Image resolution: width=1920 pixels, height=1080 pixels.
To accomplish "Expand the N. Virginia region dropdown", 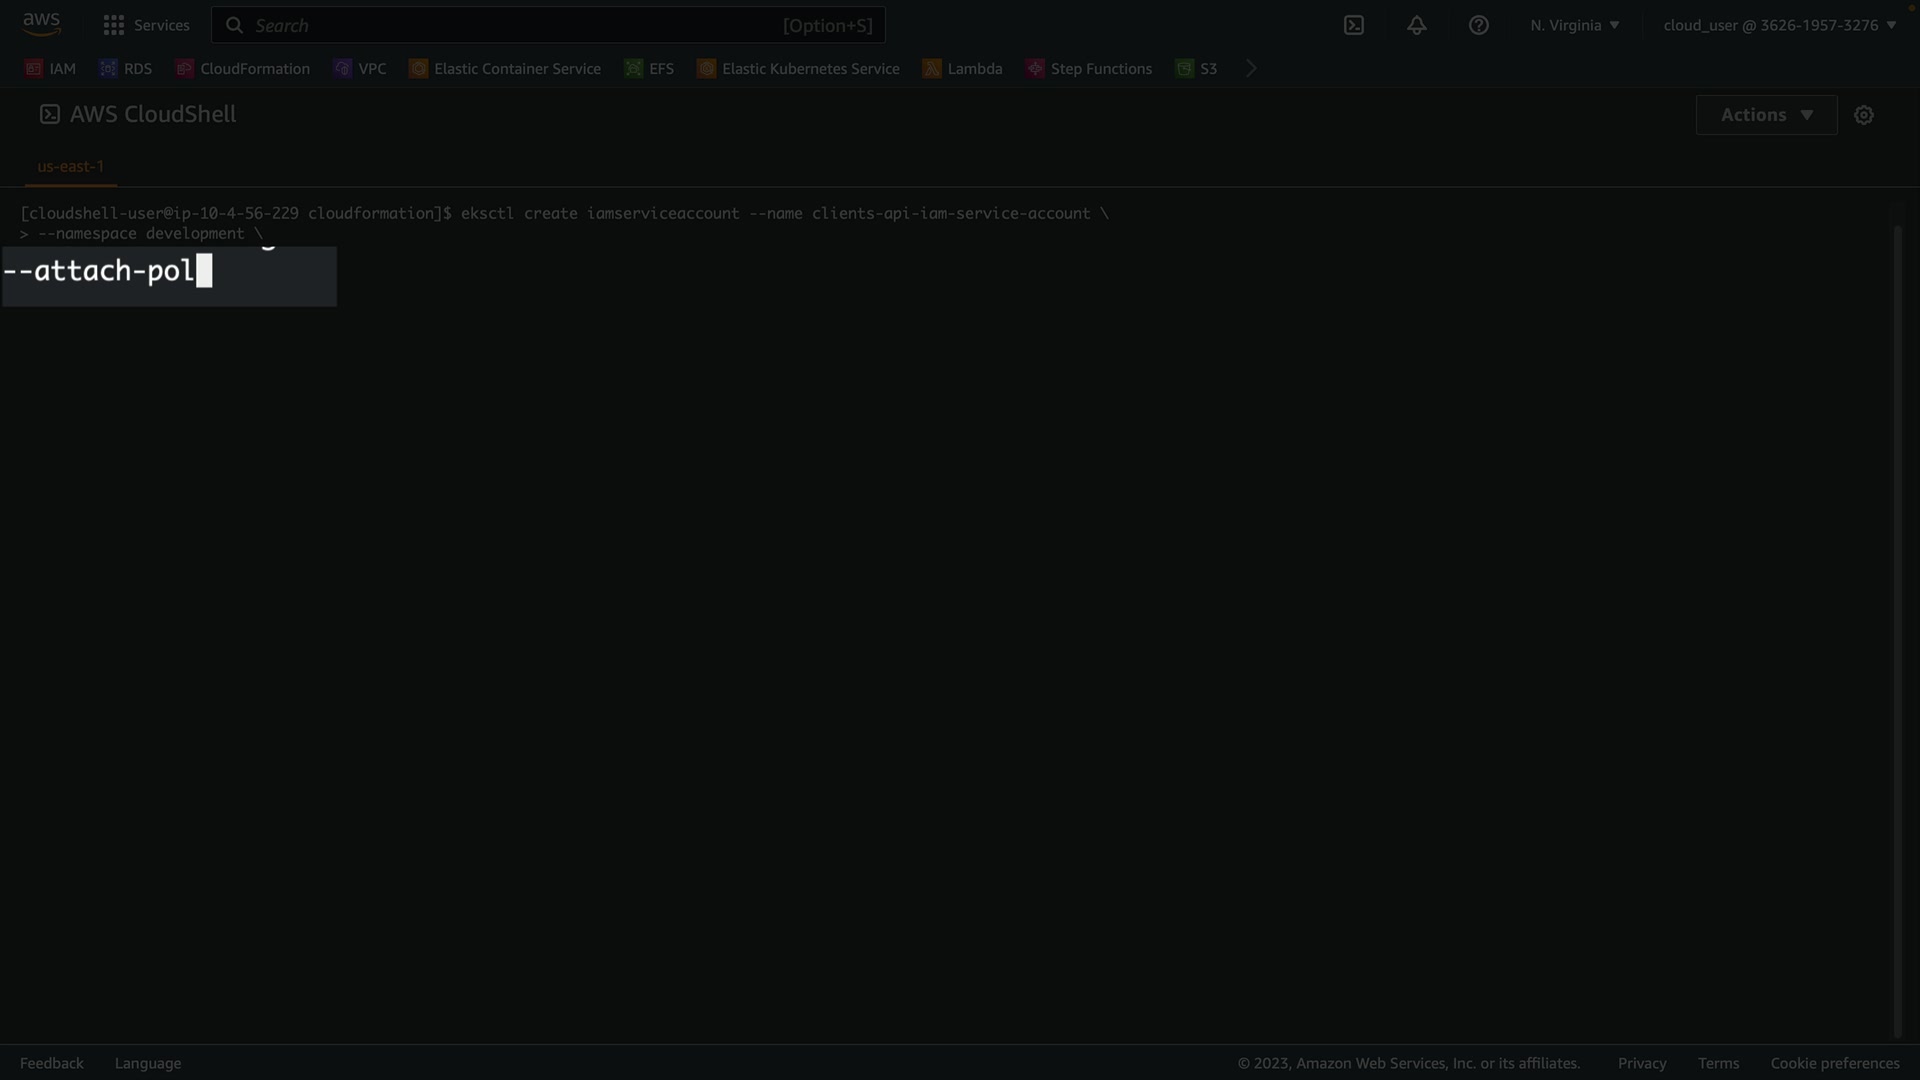I will [1574, 25].
